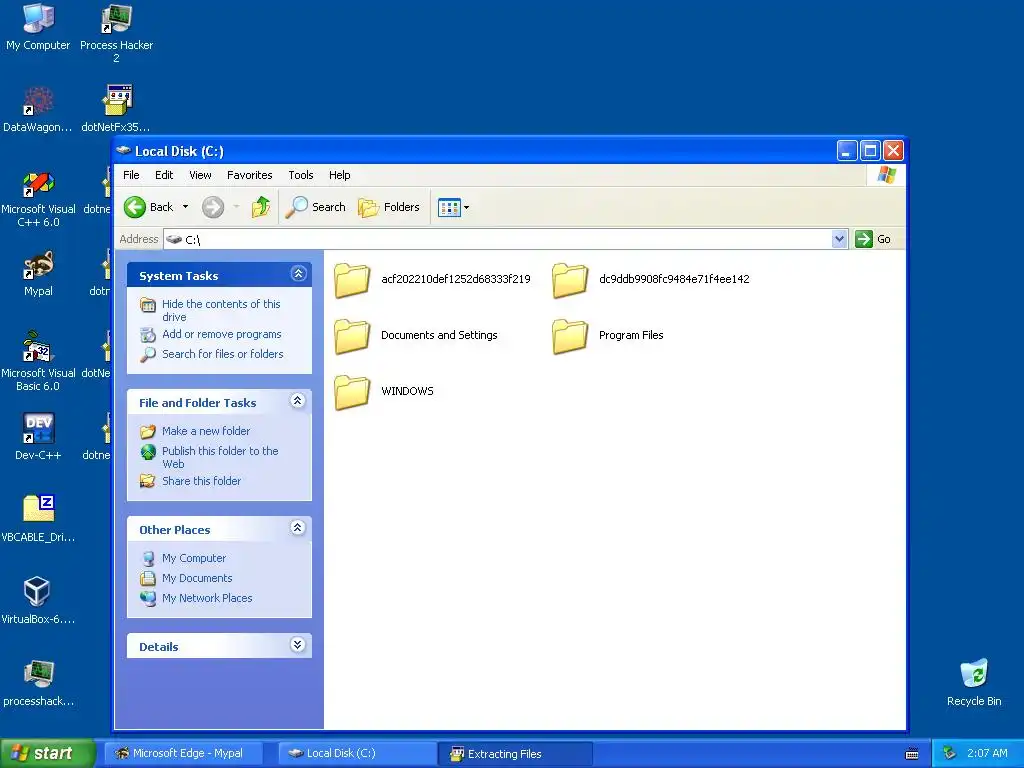1024x768 pixels.
Task: Collapse the System Tasks panel
Action: (x=298, y=274)
